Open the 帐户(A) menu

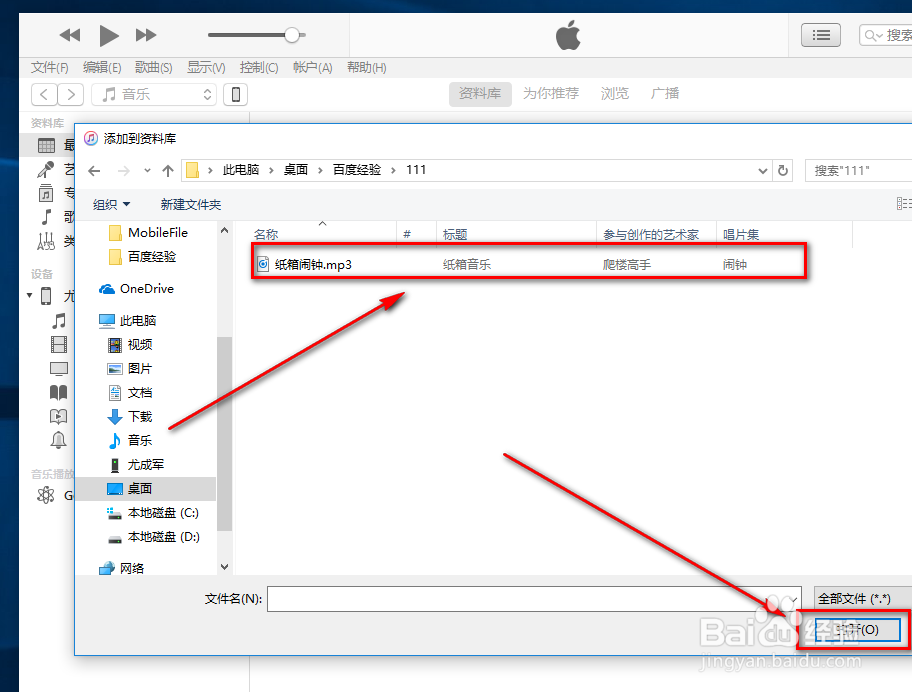[312, 67]
